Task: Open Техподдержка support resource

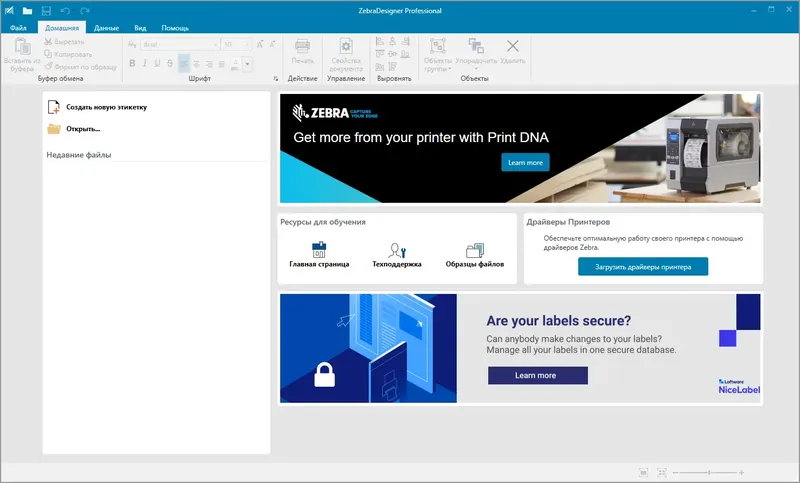Action: 397,255
